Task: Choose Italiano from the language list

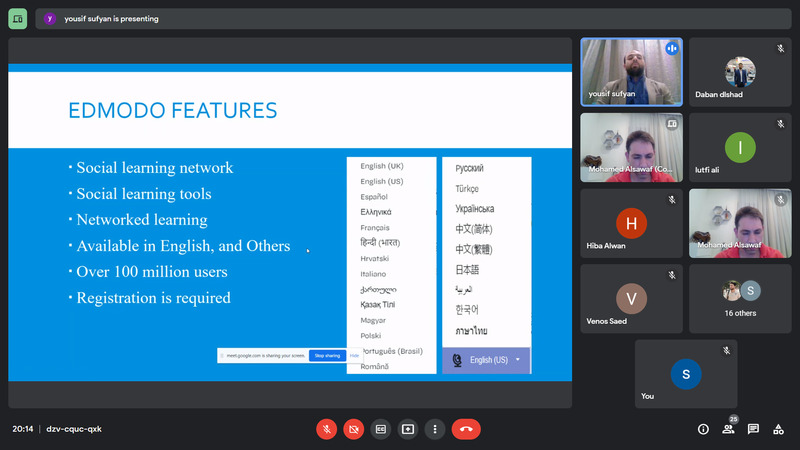Action: (373, 274)
